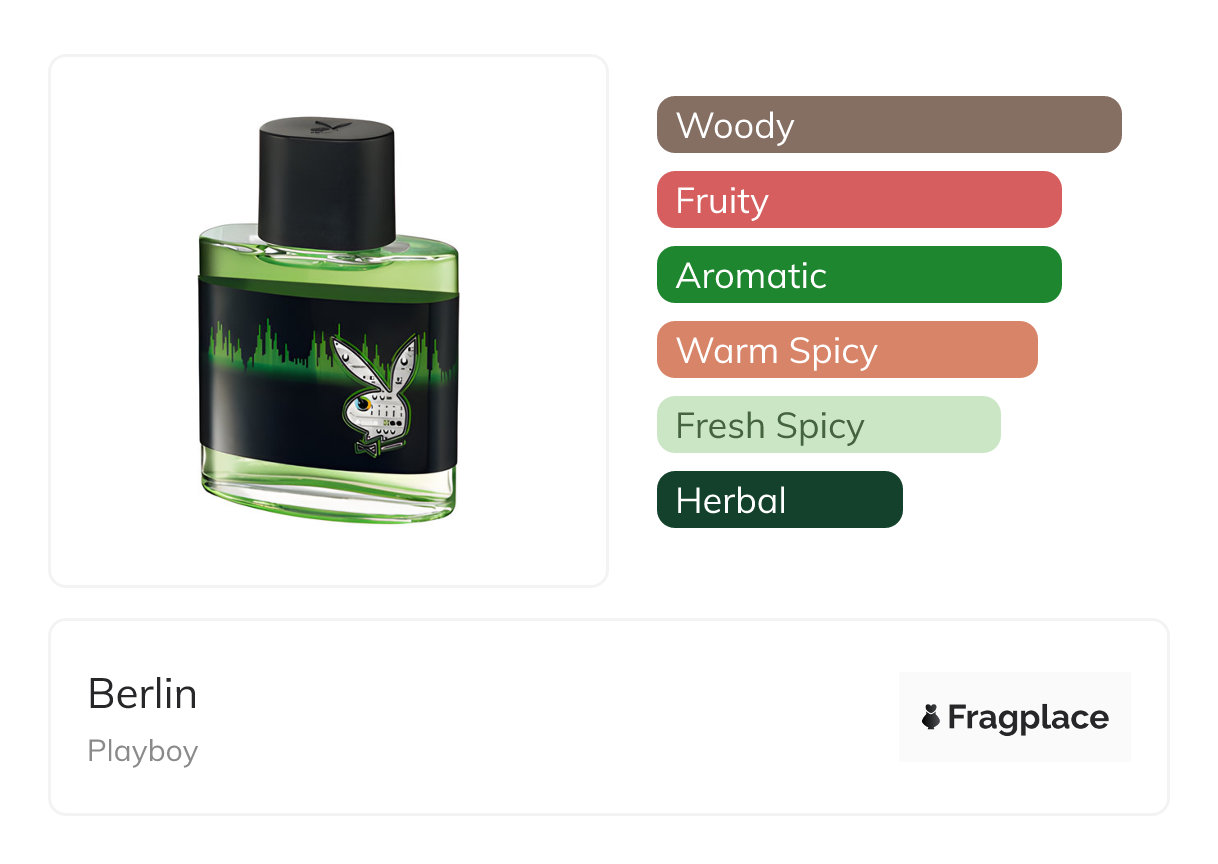Click the bunny's colorful eye

pos(361,405)
